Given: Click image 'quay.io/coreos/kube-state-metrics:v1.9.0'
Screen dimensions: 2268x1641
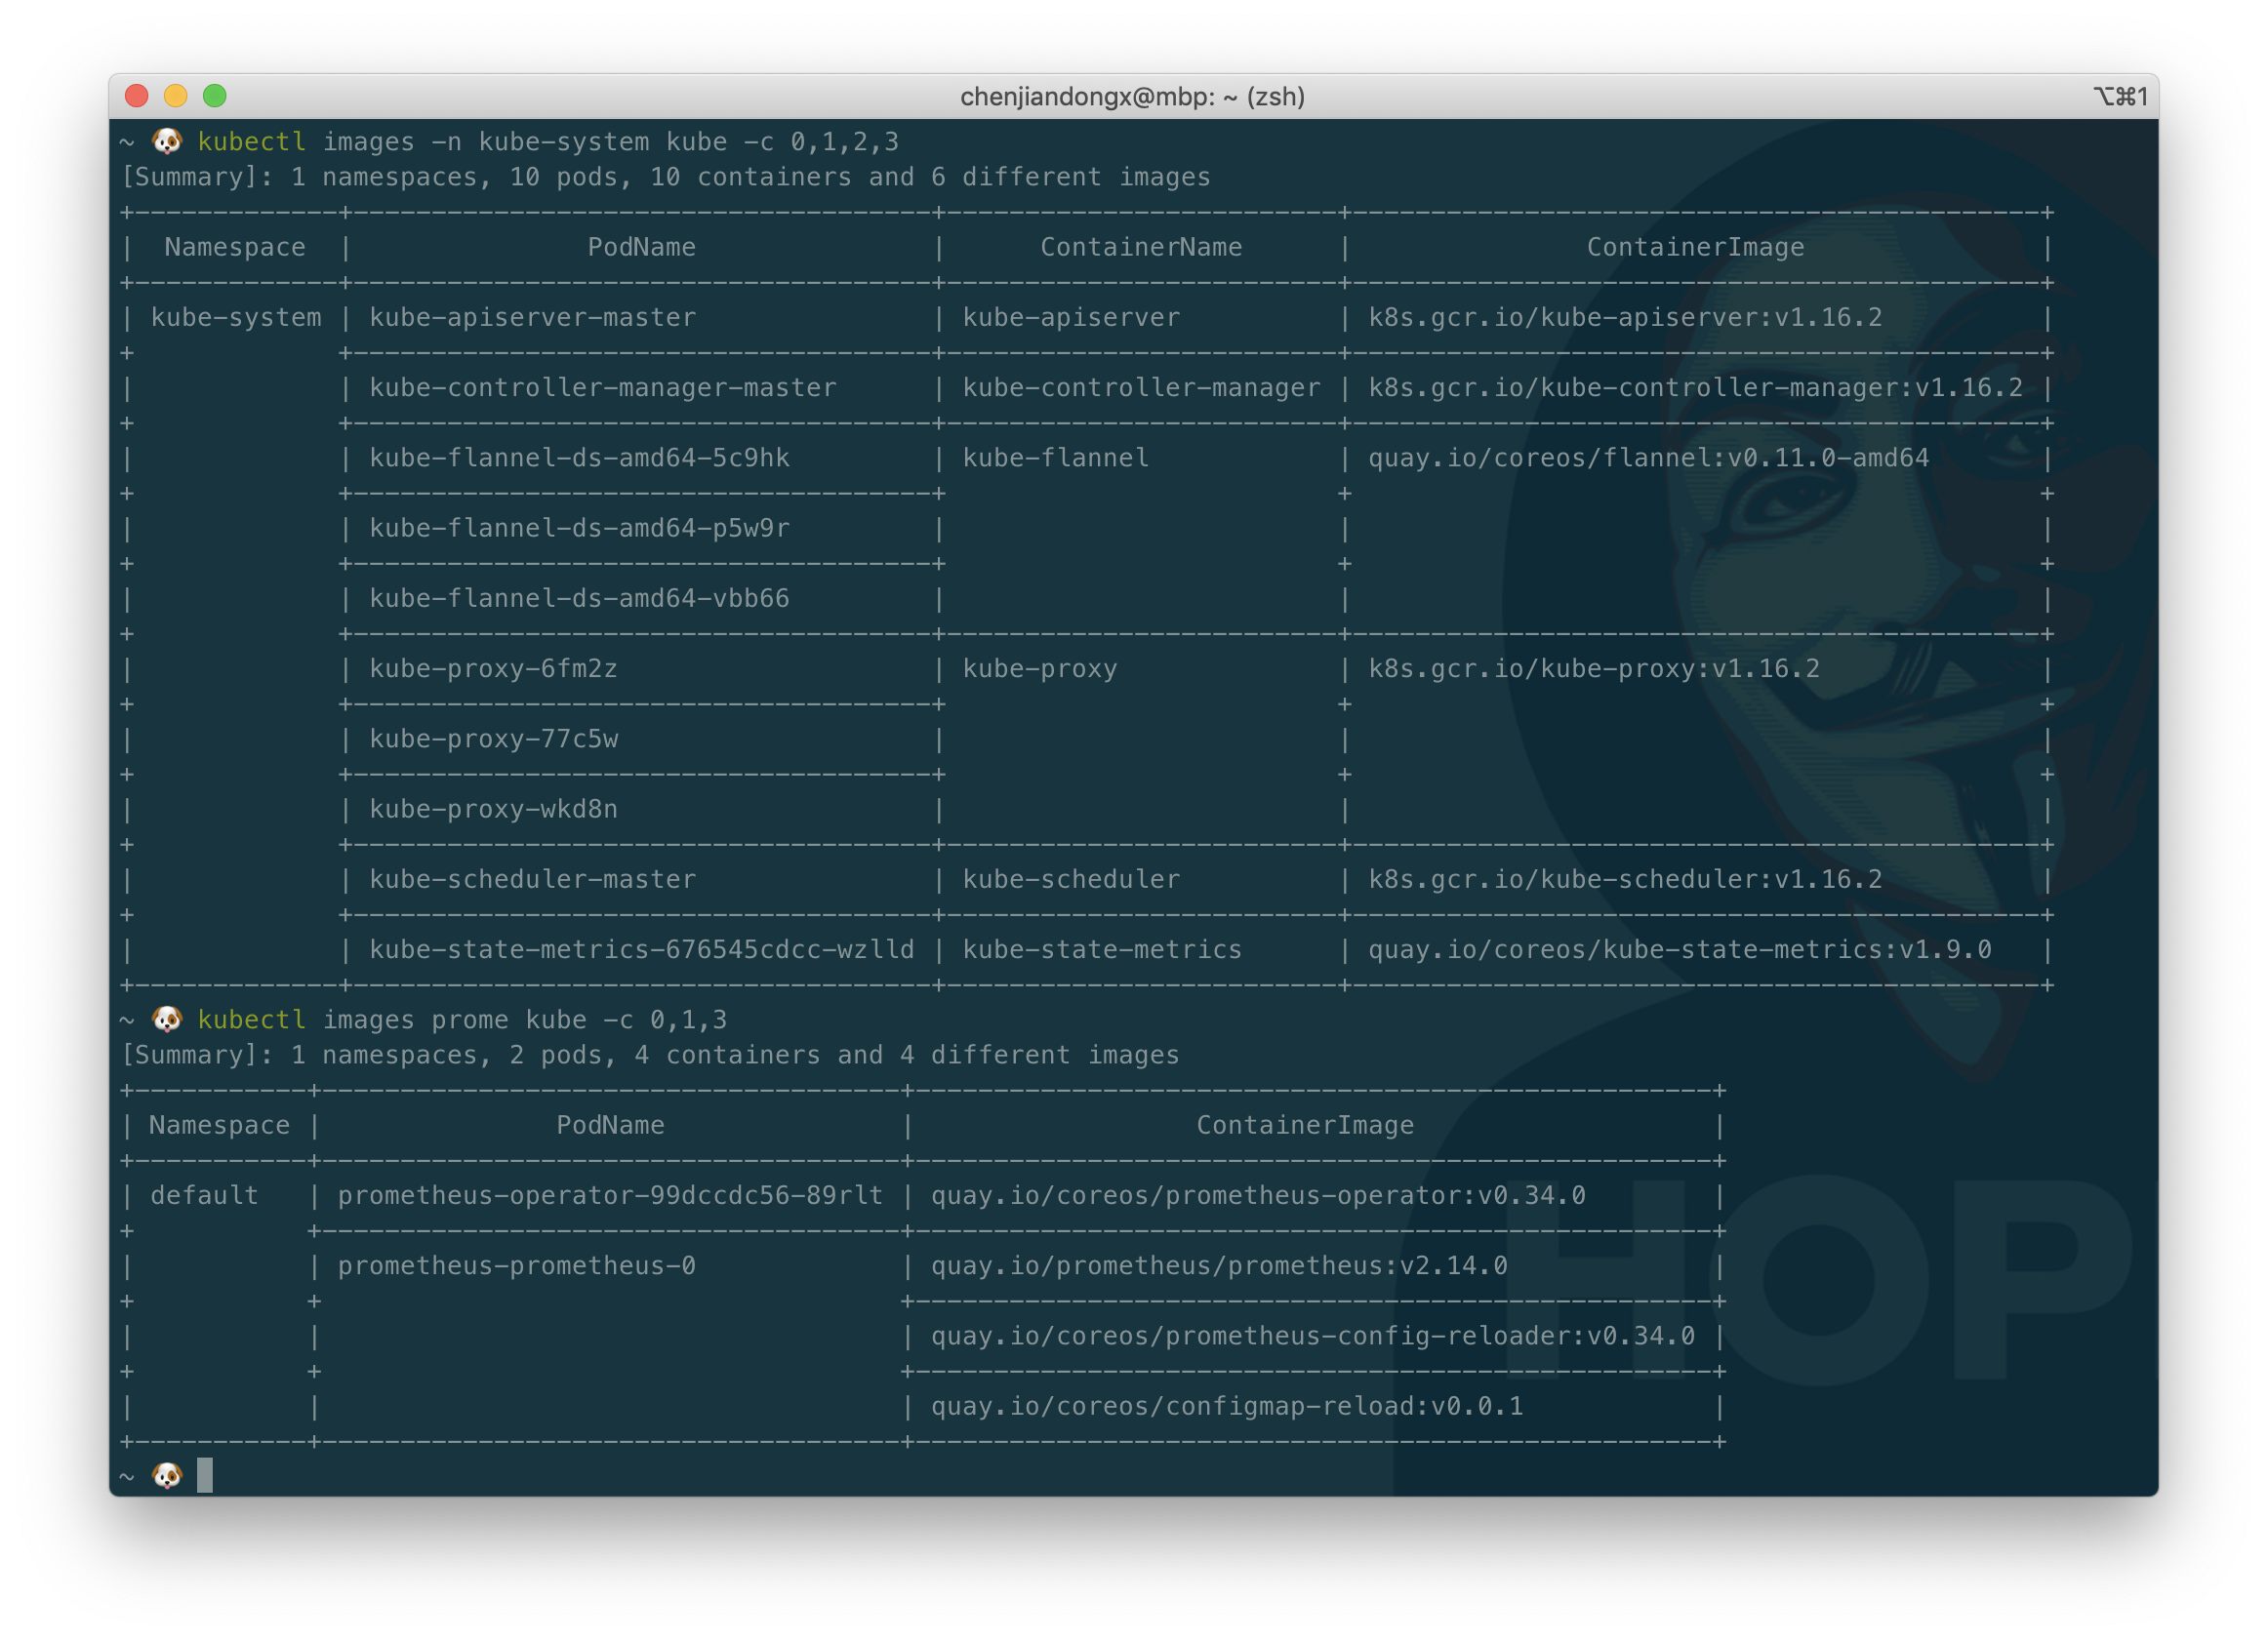Looking at the screenshot, I should [1680, 949].
